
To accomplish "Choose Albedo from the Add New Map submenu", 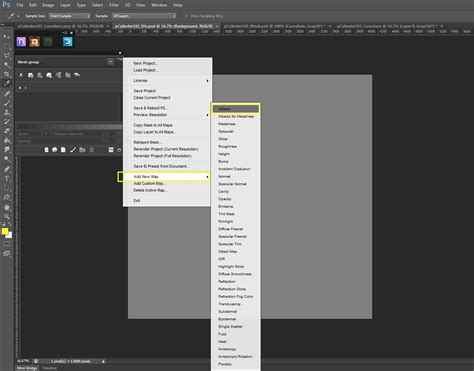I will click(x=236, y=109).
